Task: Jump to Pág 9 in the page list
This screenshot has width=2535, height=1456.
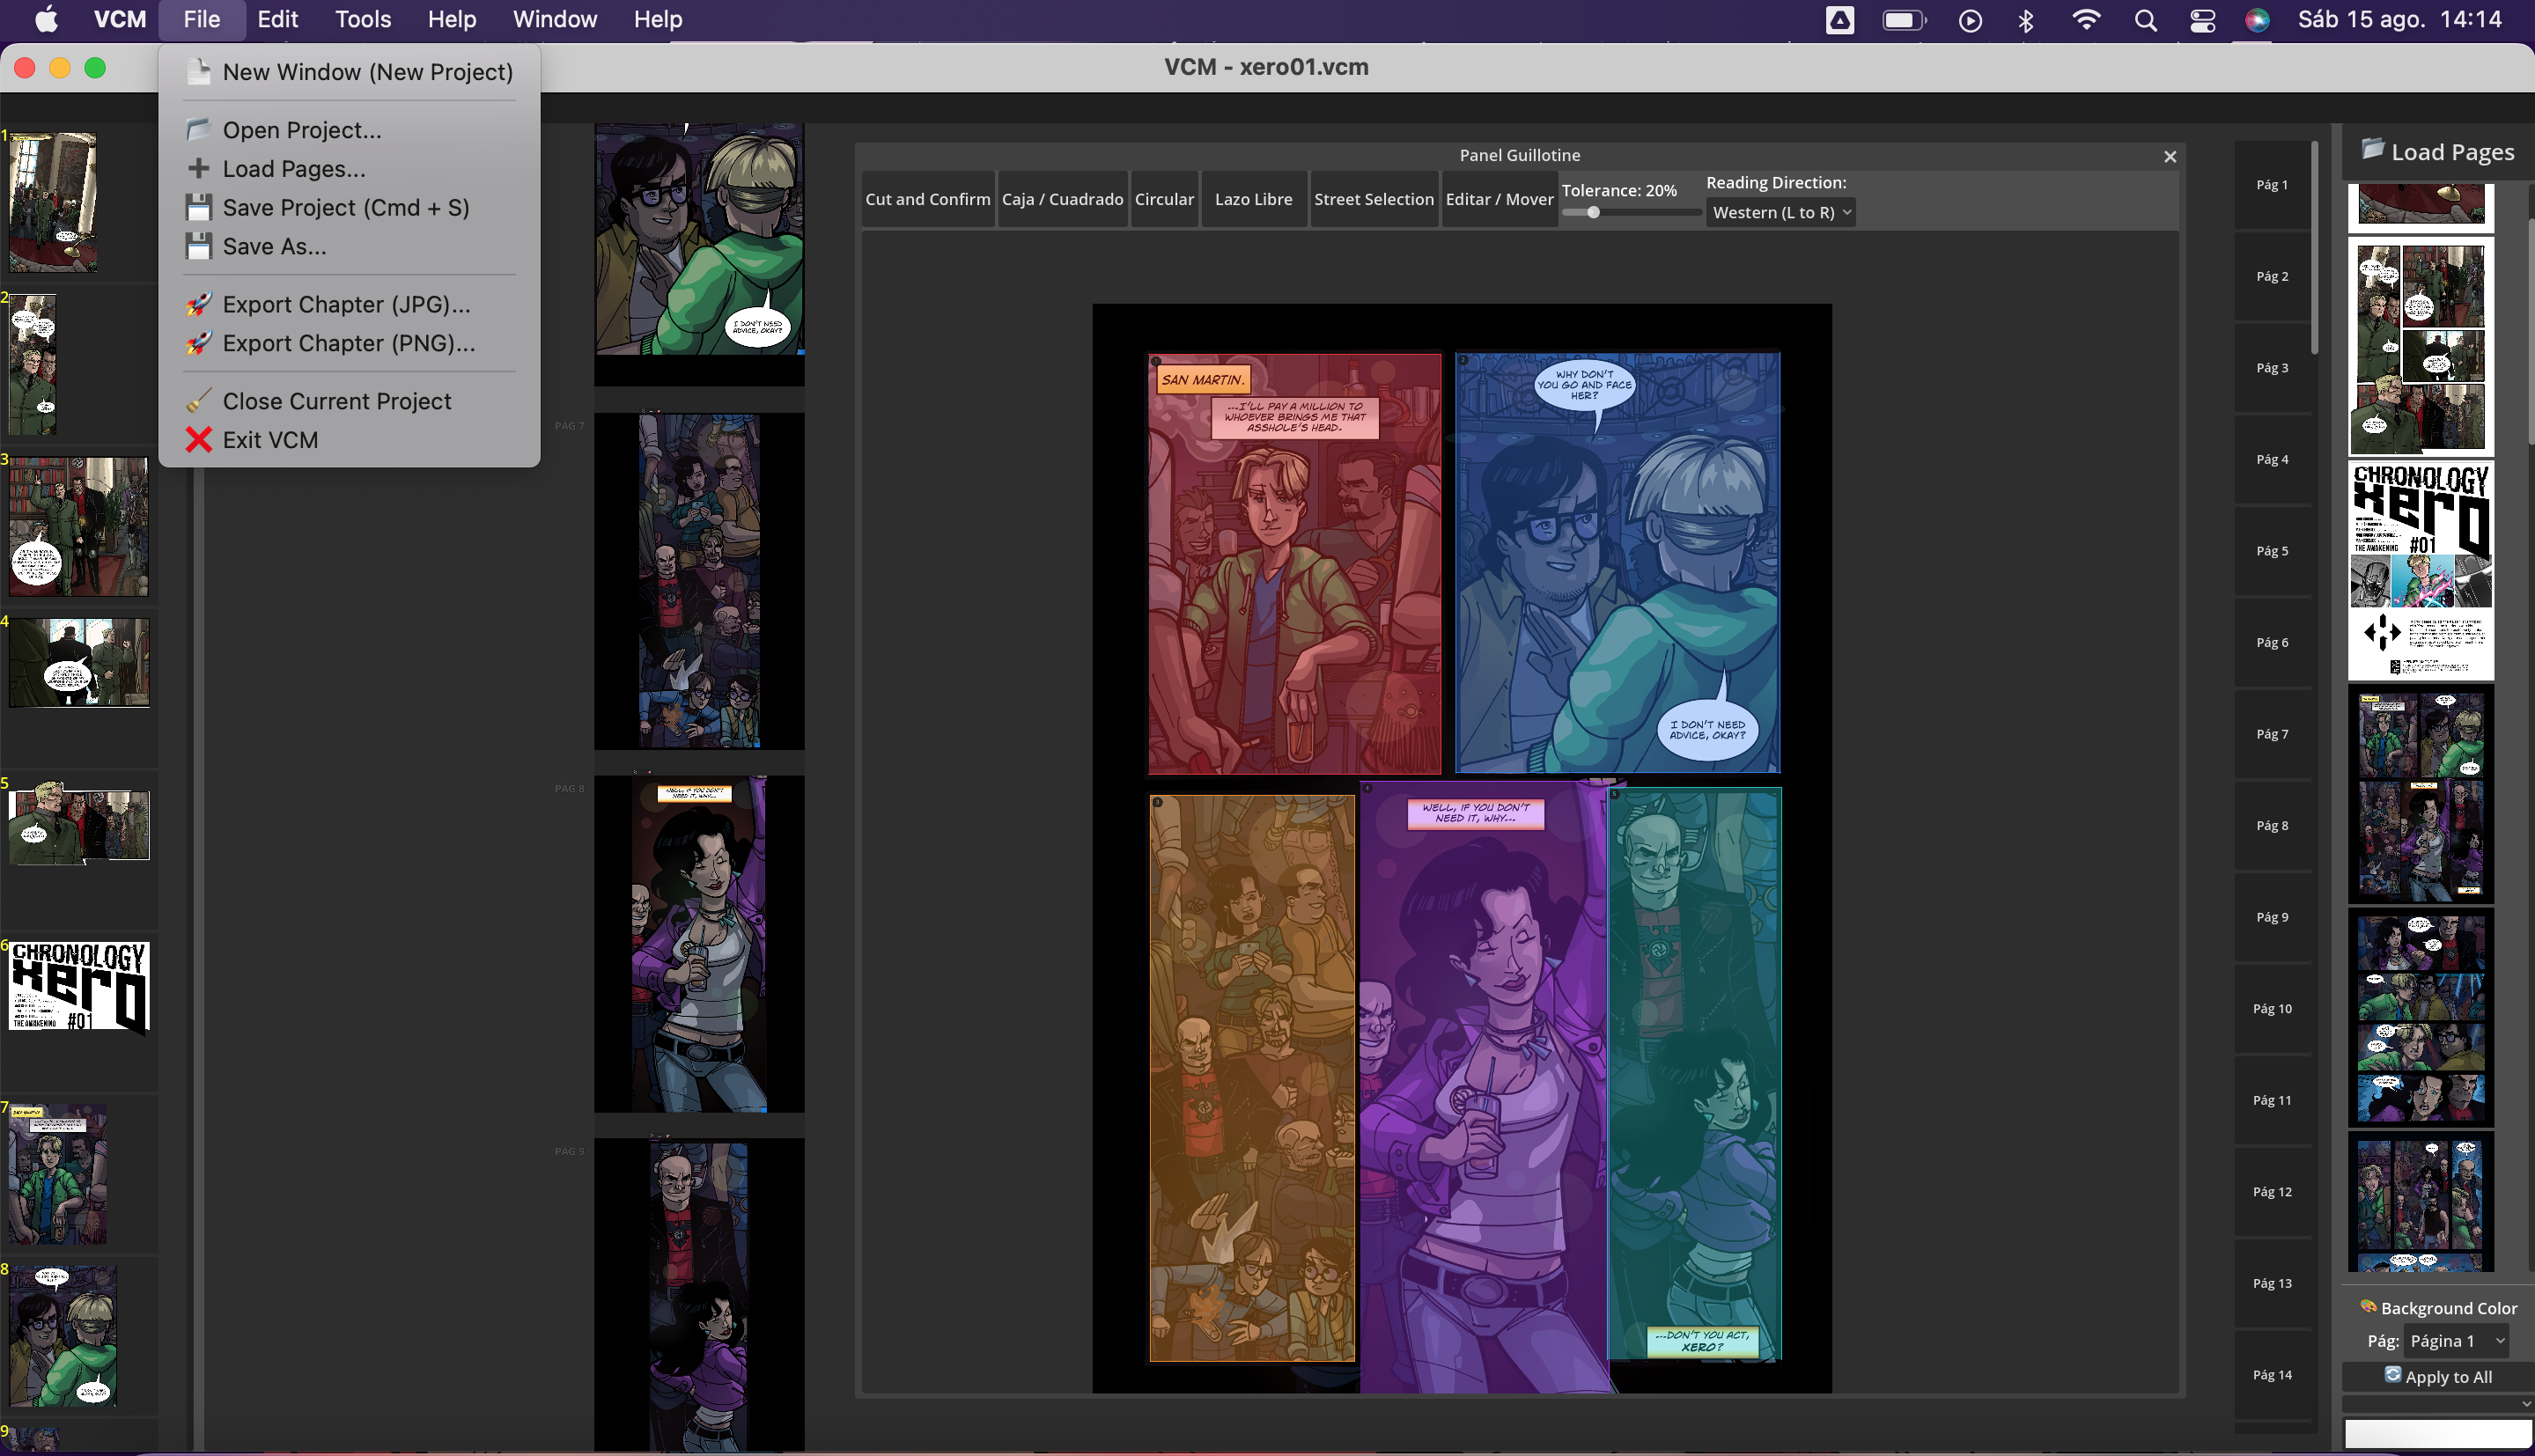Action: (2272, 917)
